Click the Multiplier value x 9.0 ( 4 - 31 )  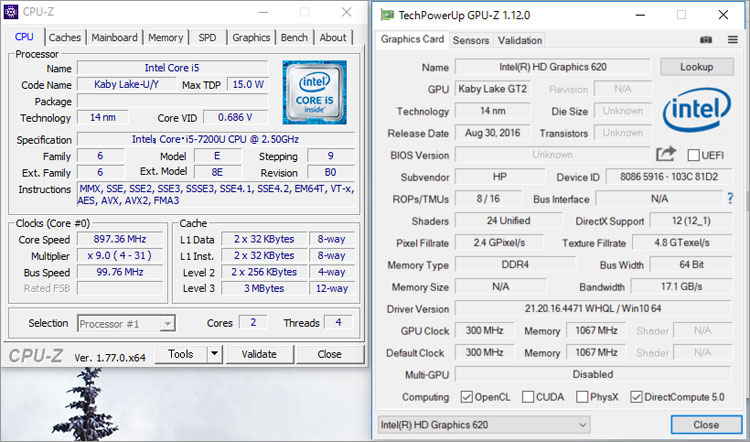(x=120, y=255)
